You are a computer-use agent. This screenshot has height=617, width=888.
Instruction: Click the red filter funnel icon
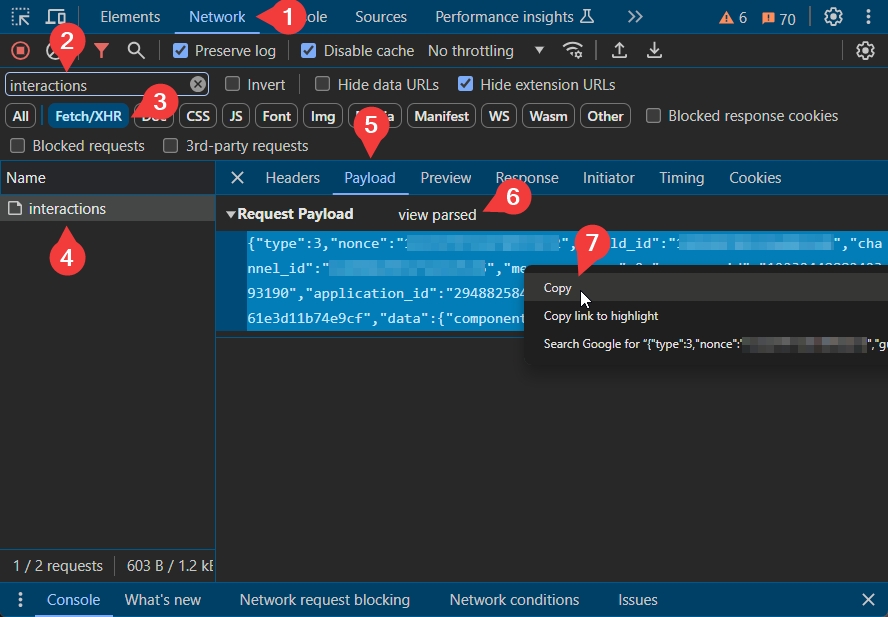[x=101, y=51]
